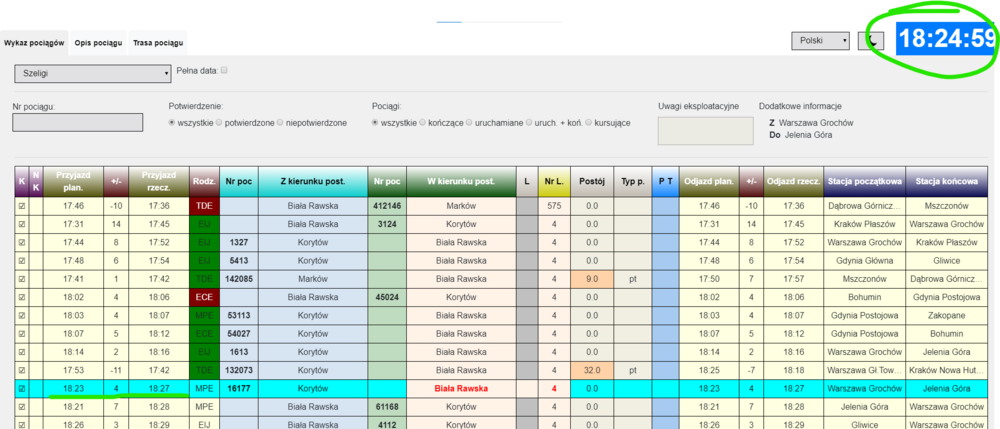The image size is (1000, 429).
Task: Click the 18:24:59 clock display
Action: [946, 40]
